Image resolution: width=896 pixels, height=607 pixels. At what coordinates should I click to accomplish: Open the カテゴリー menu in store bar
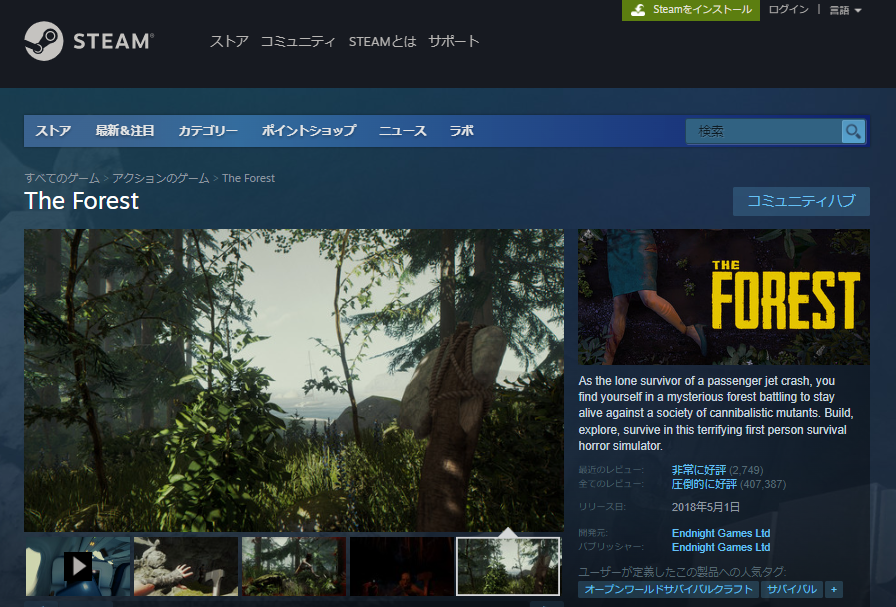(208, 131)
